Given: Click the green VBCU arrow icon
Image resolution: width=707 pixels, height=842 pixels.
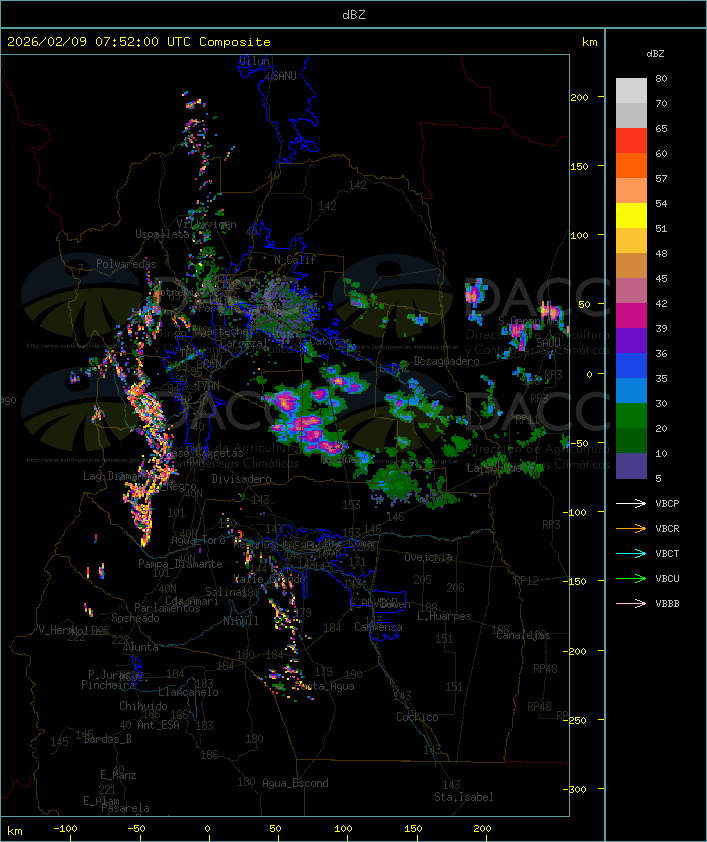Looking at the screenshot, I should 631,578.
